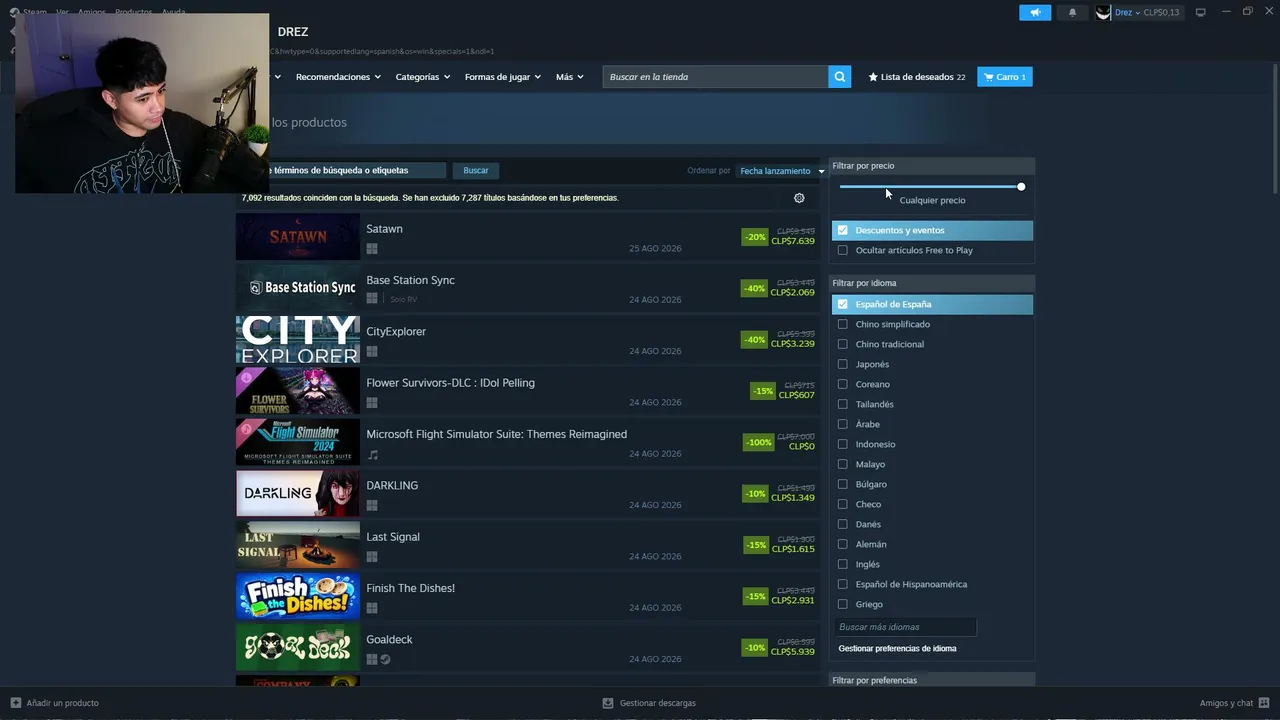Open the Steam menu in title bar
This screenshot has width=1280, height=720.
[x=34, y=12]
